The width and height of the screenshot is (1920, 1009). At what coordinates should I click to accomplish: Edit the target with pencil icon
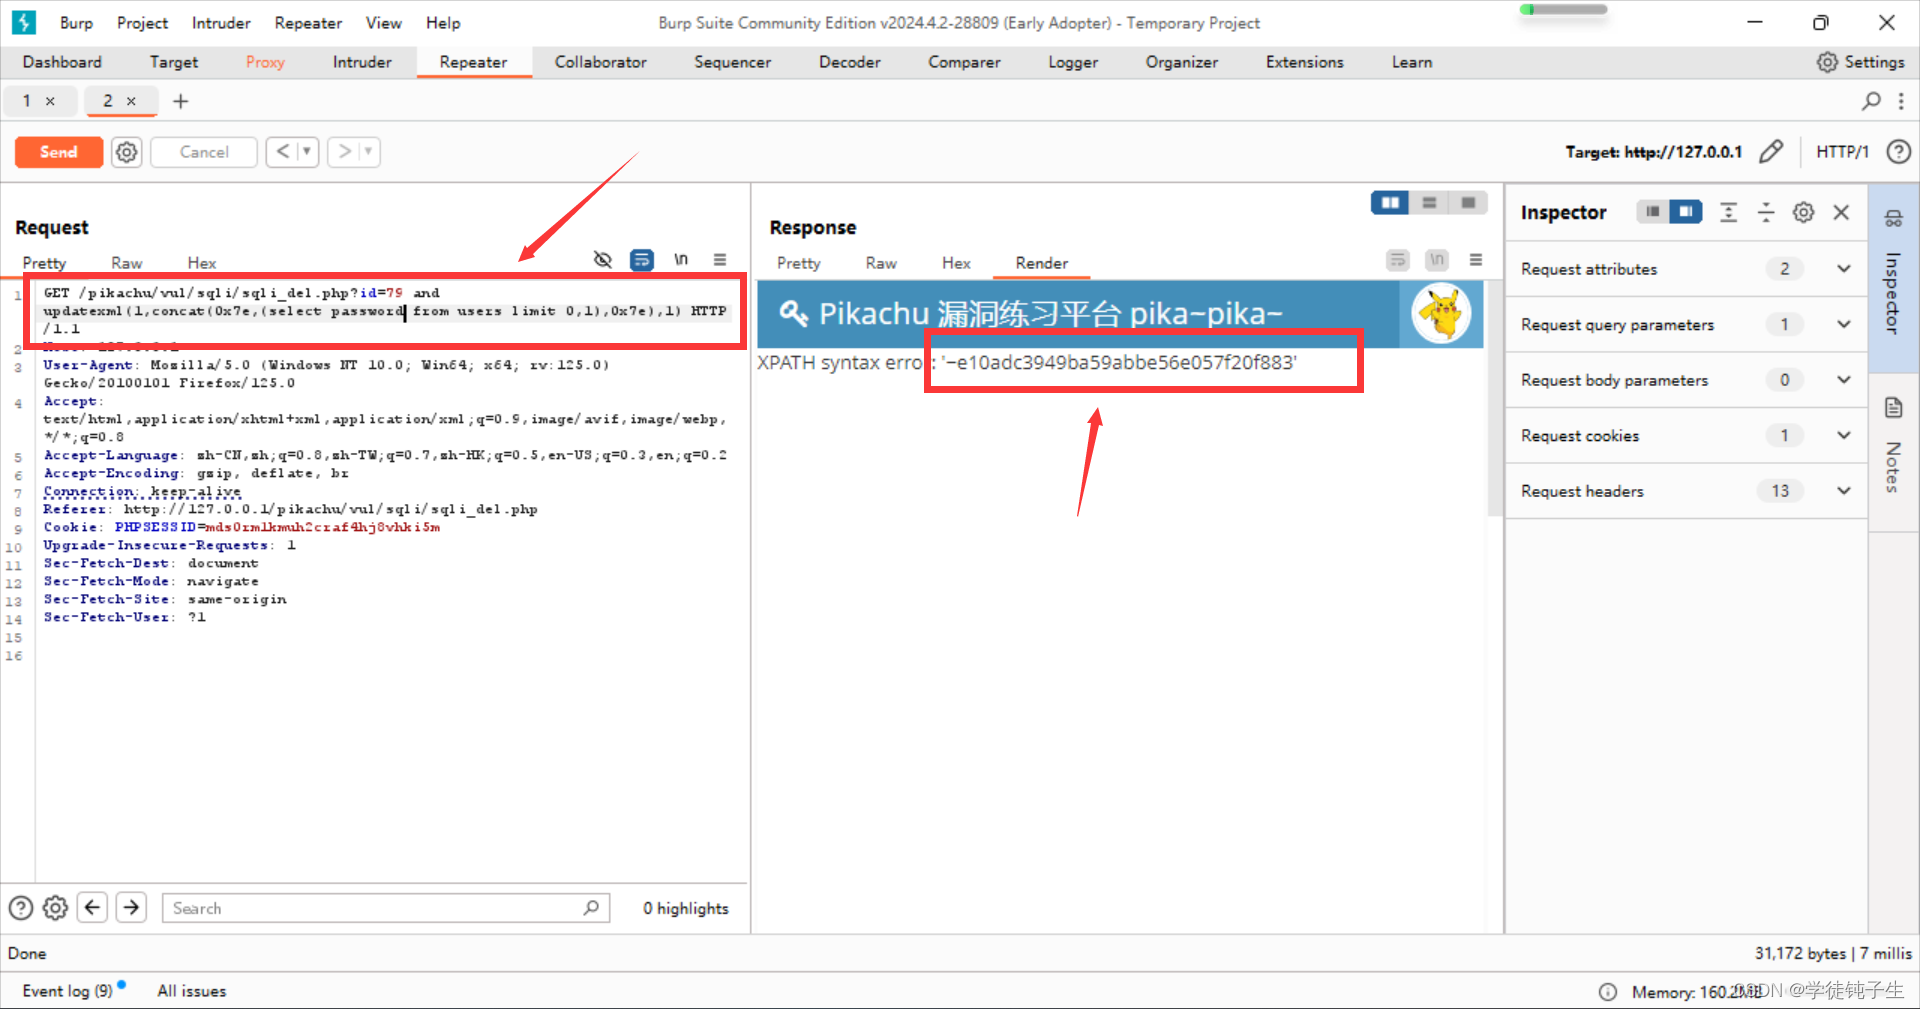pyautogui.click(x=1771, y=152)
